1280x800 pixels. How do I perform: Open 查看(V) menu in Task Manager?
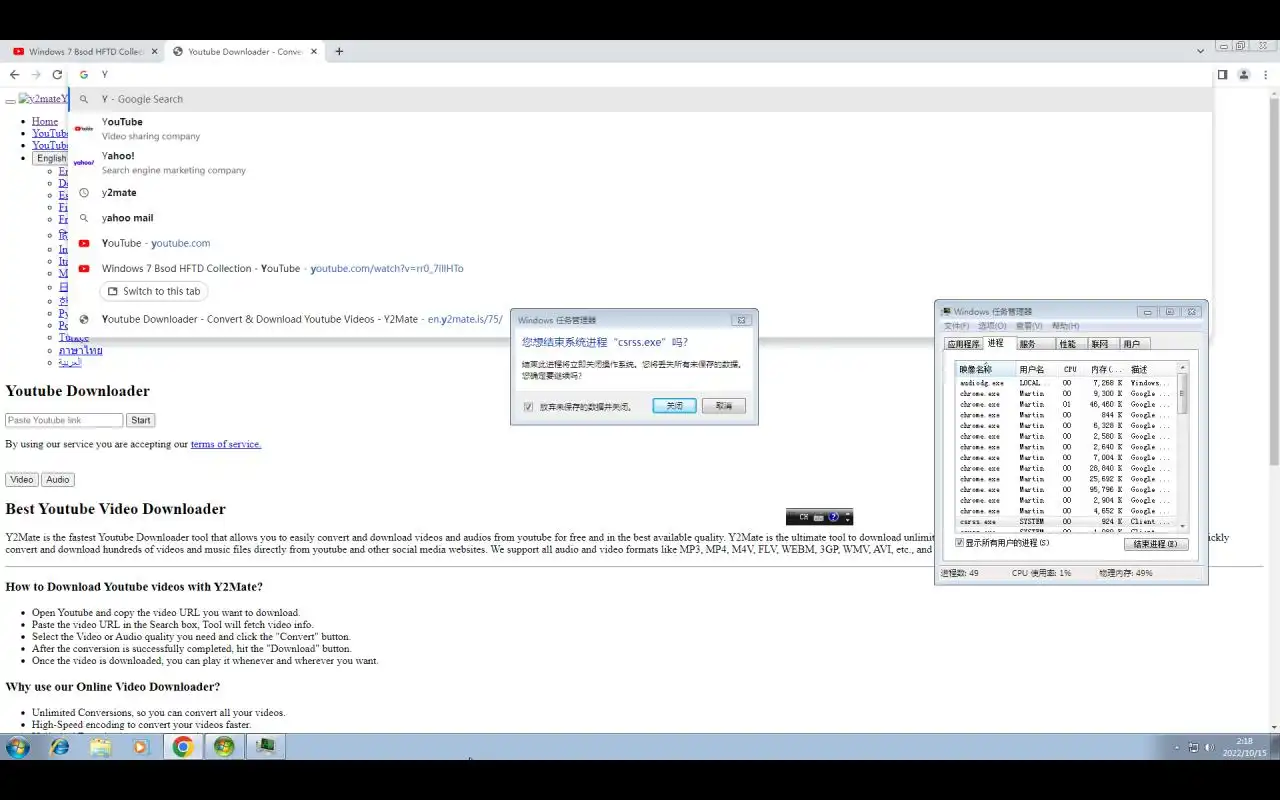(1029, 326)
